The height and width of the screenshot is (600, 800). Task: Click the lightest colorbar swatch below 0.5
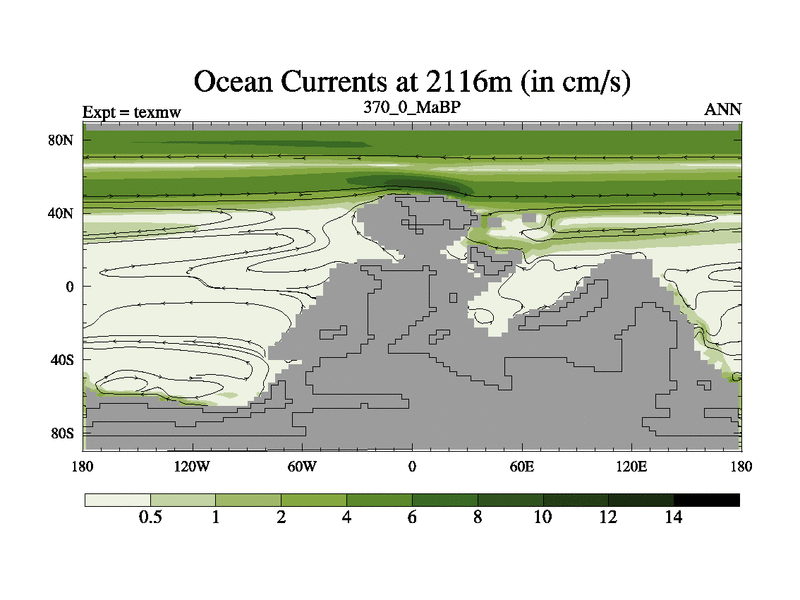[x=117, y=499]
